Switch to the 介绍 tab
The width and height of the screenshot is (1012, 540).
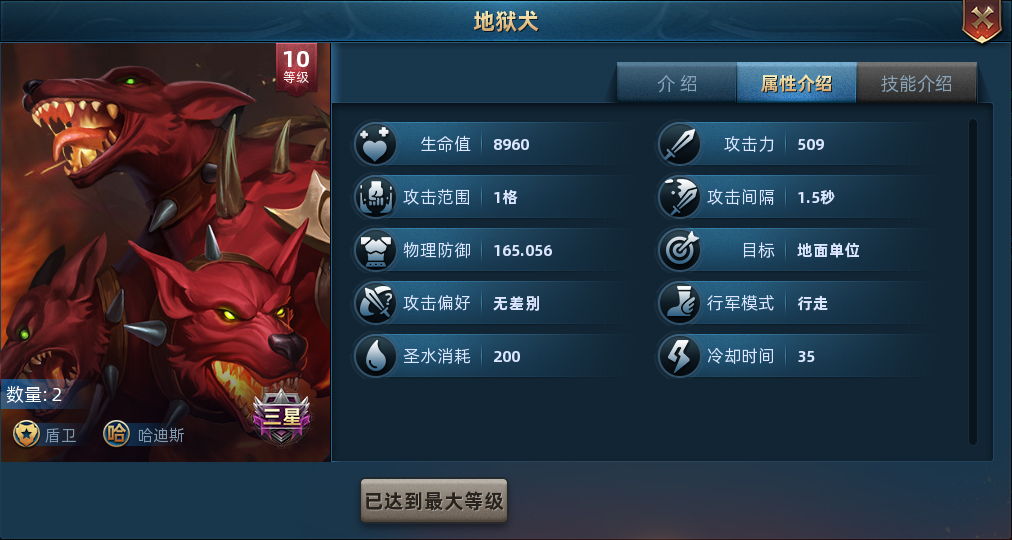676,83
